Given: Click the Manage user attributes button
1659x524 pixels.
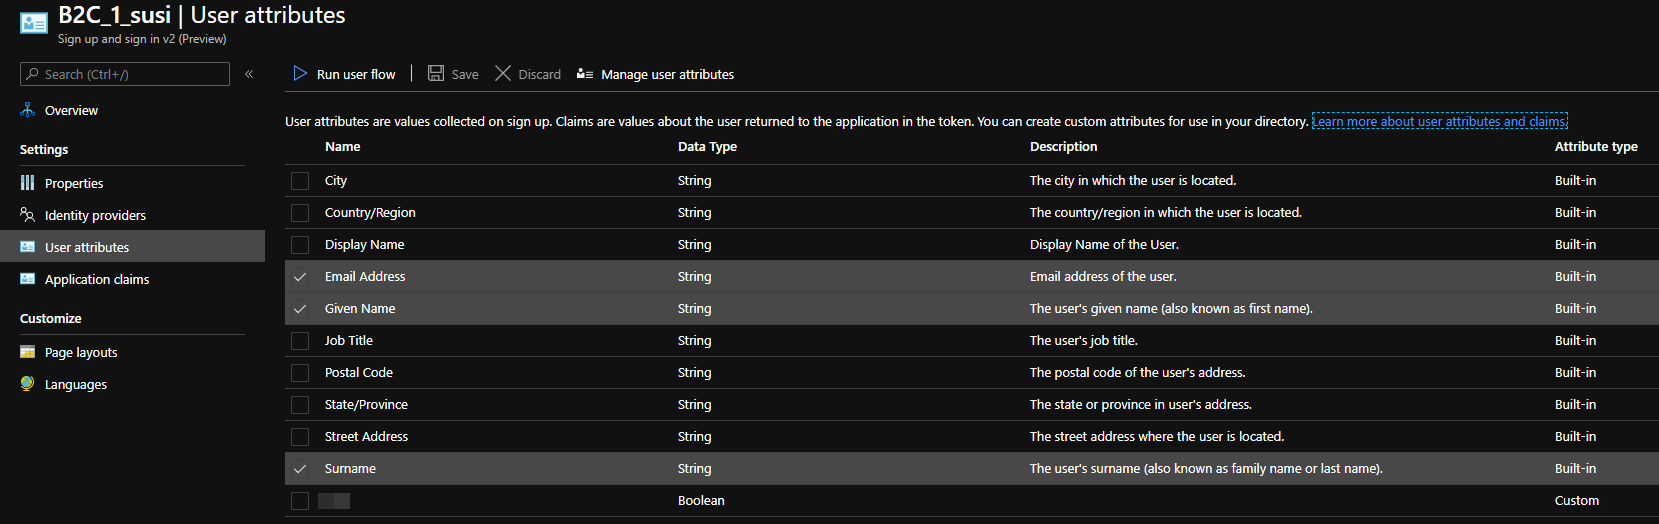Looking at the screenshot, I should coord(667,74).
